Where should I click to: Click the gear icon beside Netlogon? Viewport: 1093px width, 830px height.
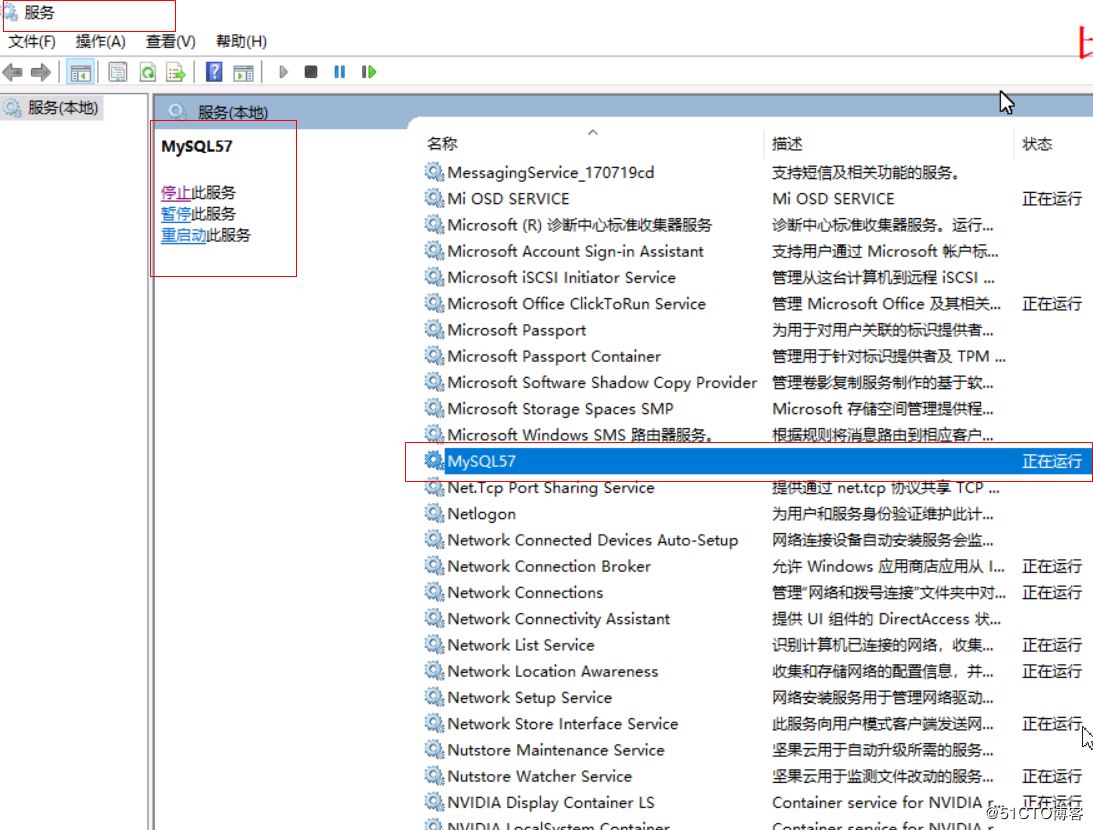pyautogui.click(x=434, y=514)
